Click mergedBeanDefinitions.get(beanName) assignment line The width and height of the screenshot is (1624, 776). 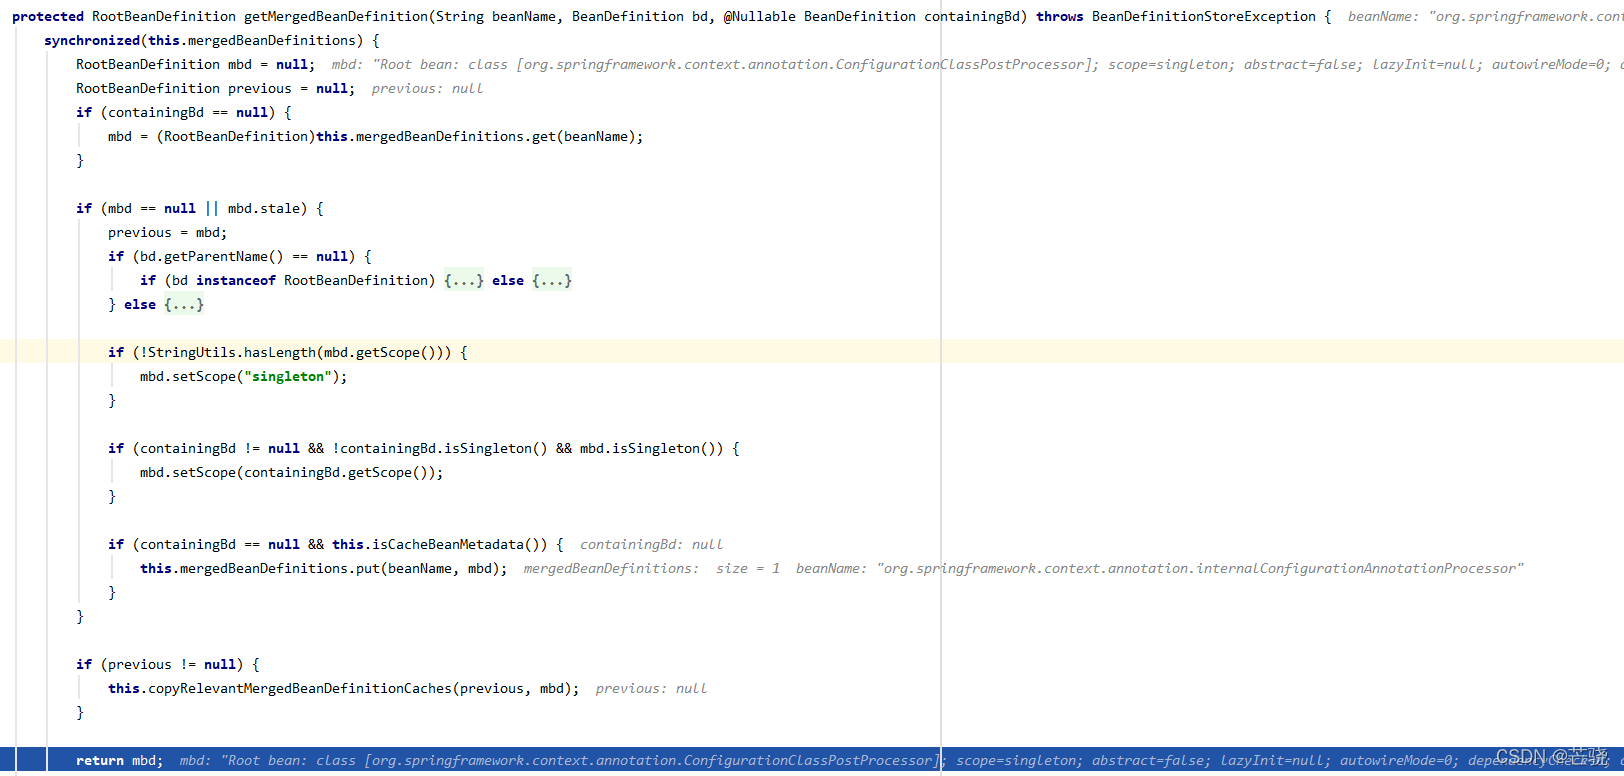click(x=376, y=137)
